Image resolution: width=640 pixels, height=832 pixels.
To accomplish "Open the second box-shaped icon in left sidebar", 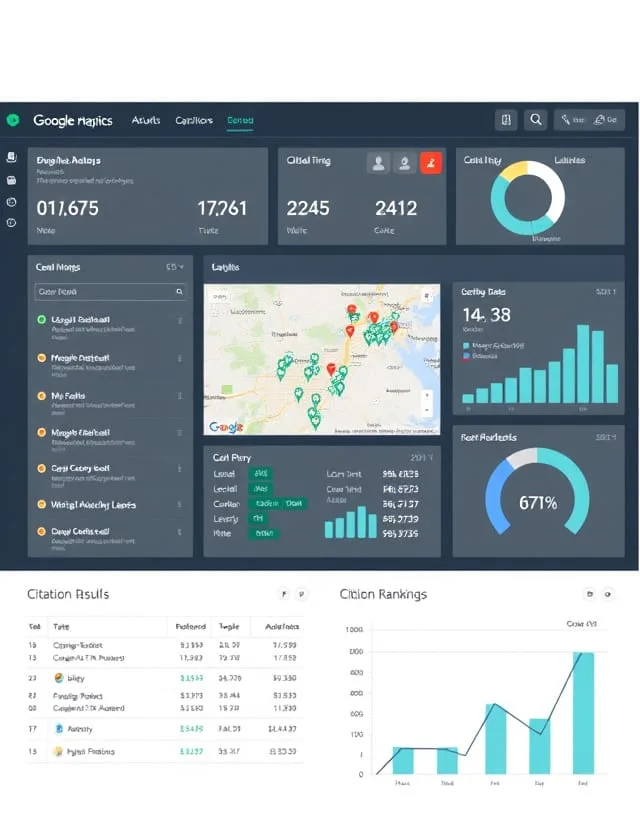I will tap(11, 180).
